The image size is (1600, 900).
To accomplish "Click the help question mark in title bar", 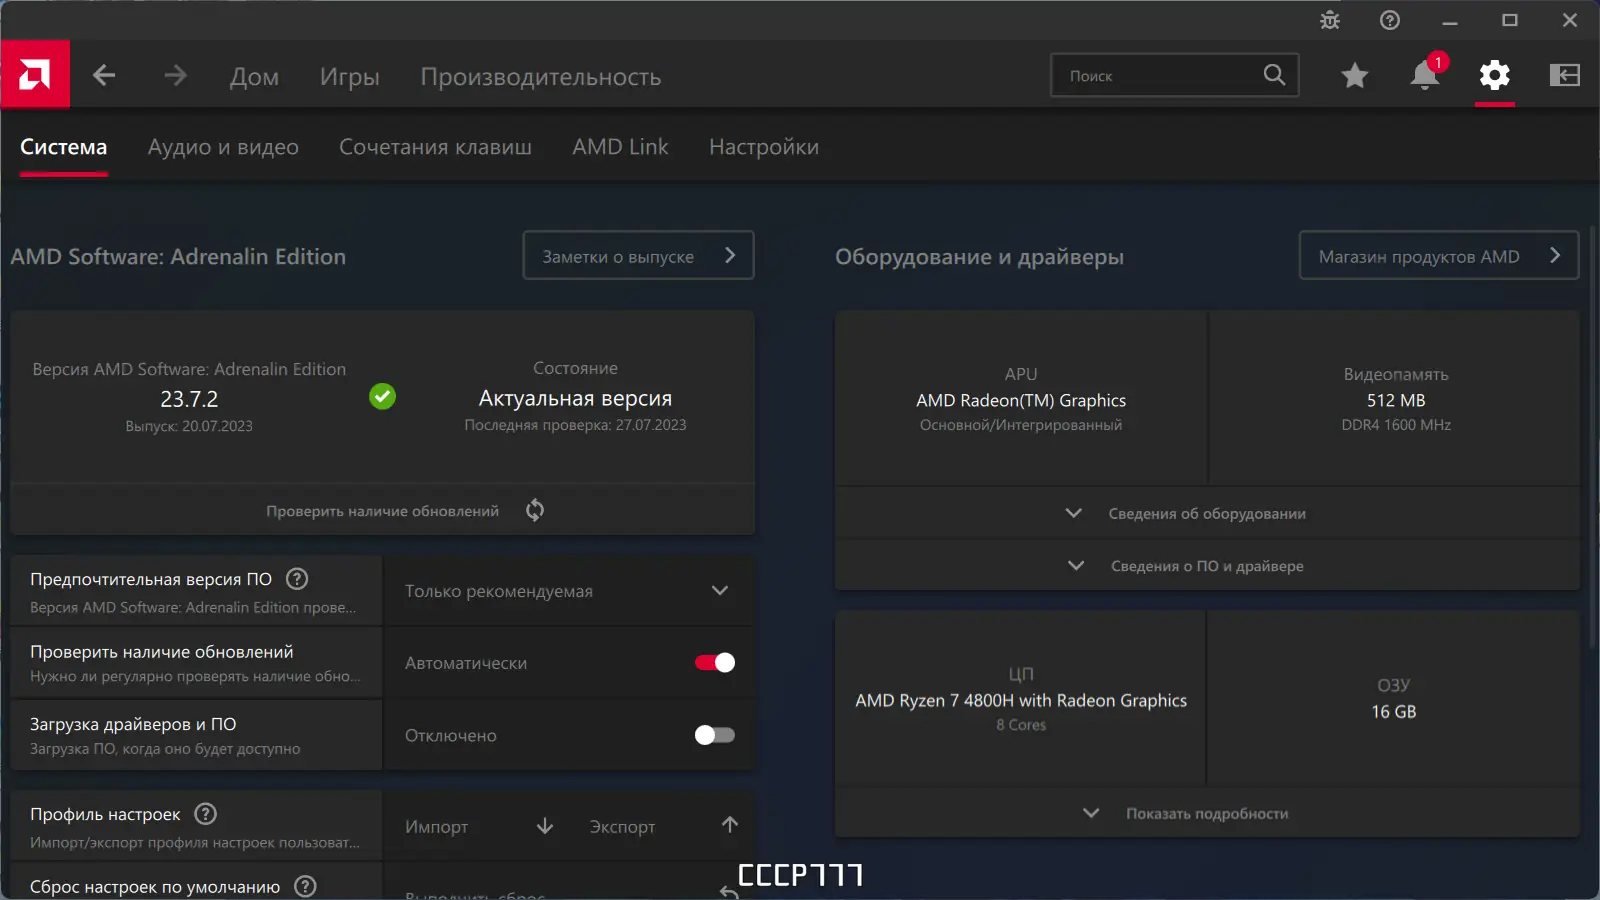I will (1390, 20).
